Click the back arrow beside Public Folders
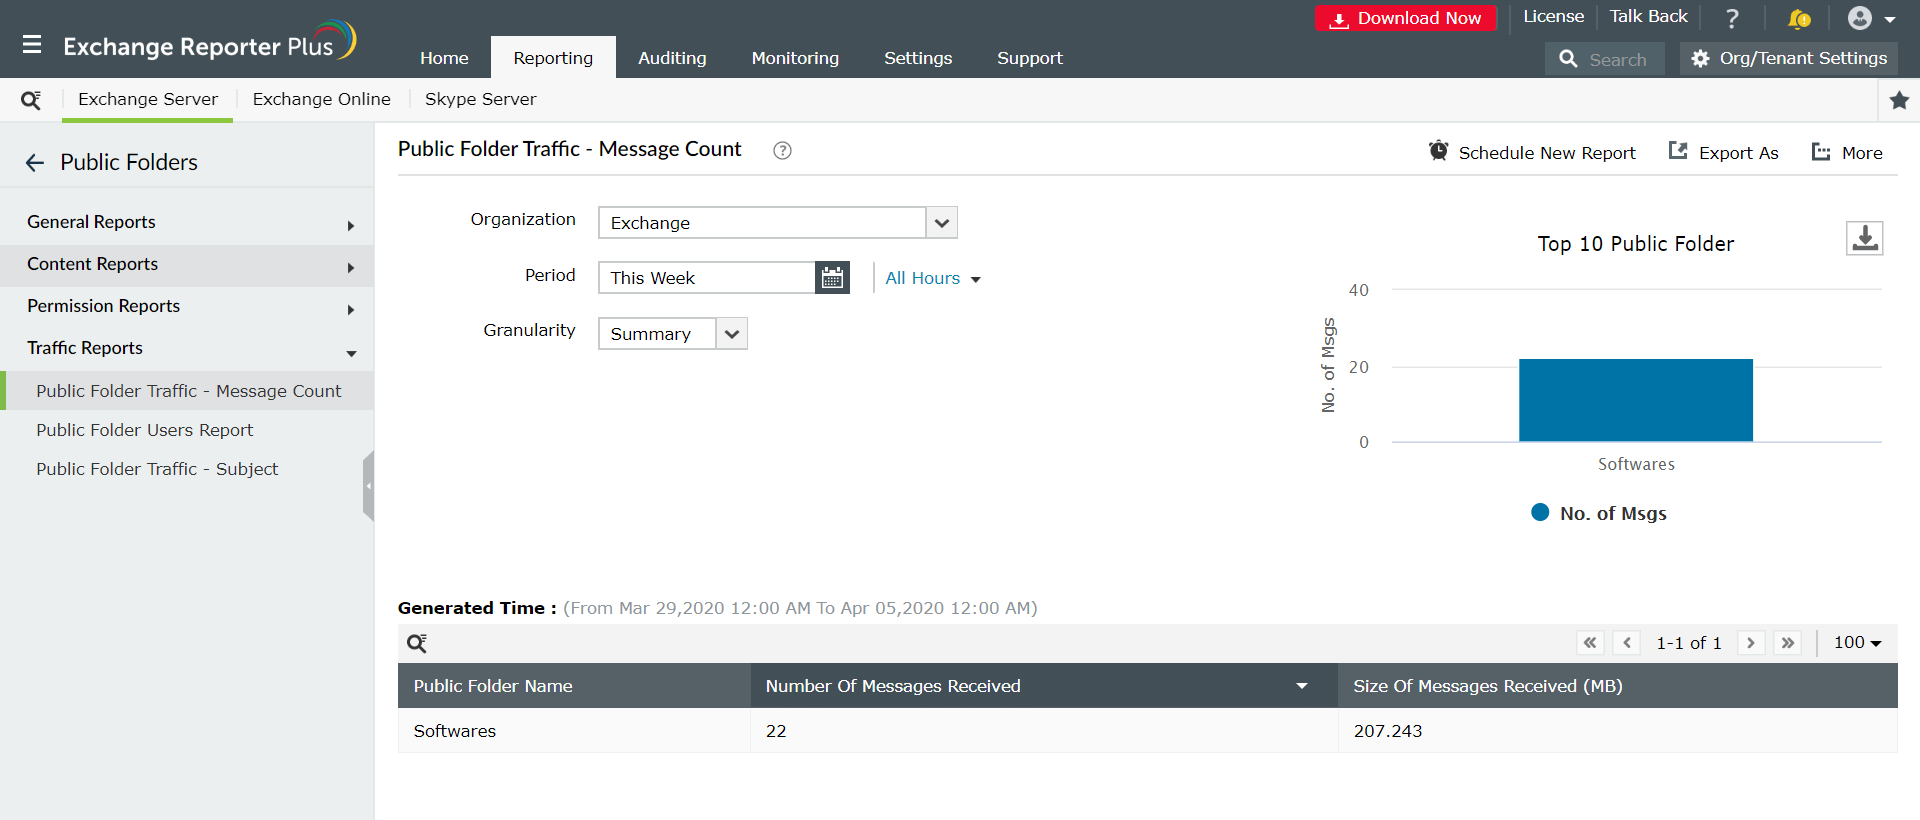The width and height of the screenshot is (1920, 820). 35,163
